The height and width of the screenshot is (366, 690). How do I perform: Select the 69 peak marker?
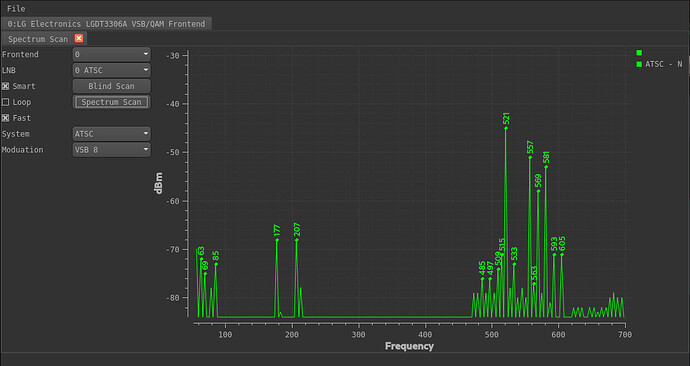pos(205,274)
